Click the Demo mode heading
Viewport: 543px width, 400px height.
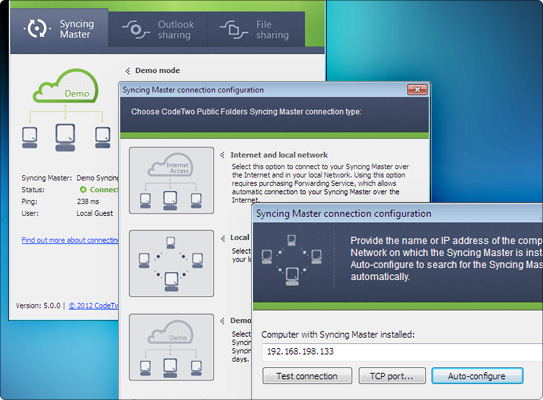[157, 70]
